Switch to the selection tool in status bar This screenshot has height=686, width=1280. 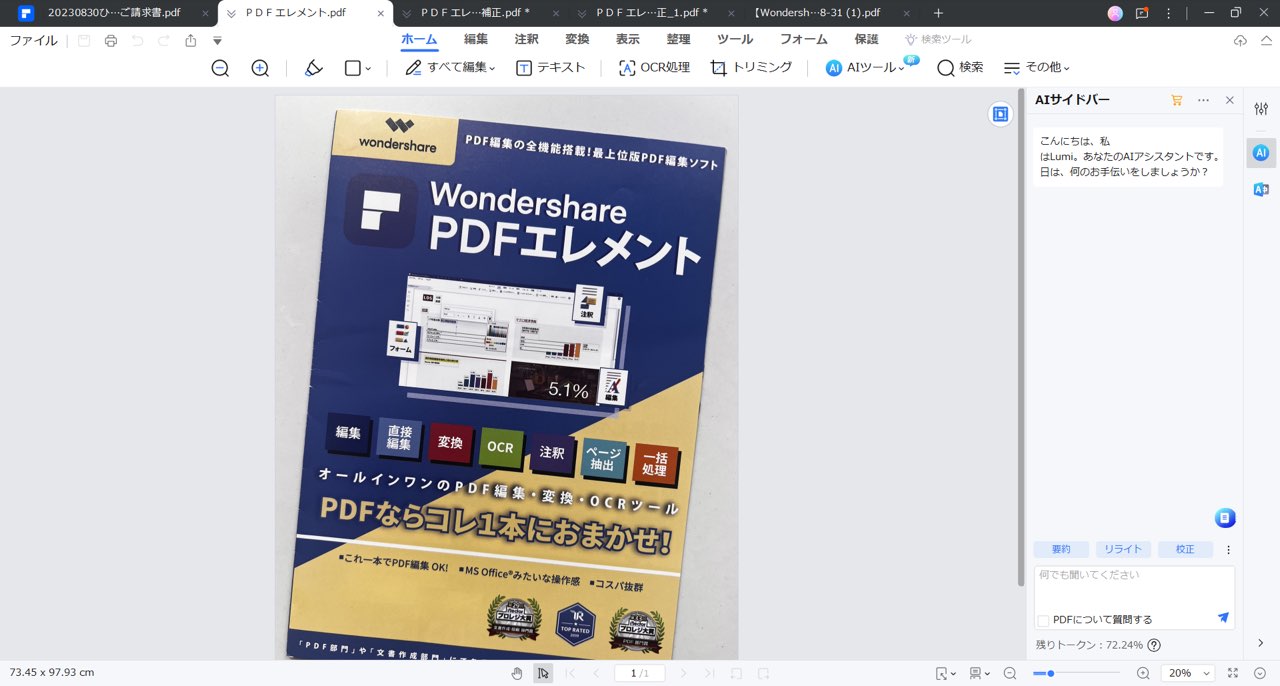(543, 673)
